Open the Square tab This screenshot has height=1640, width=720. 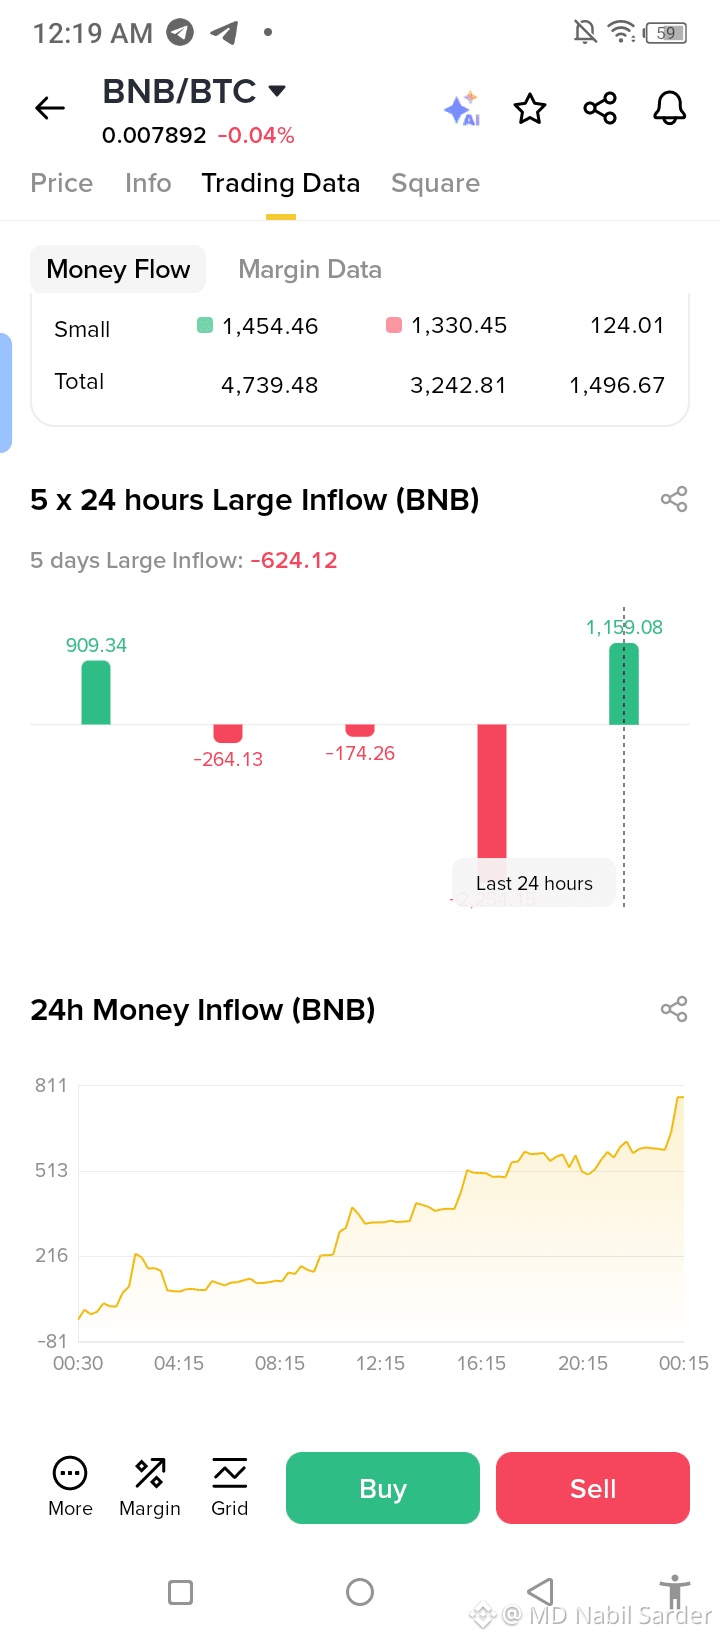(435, 183)
